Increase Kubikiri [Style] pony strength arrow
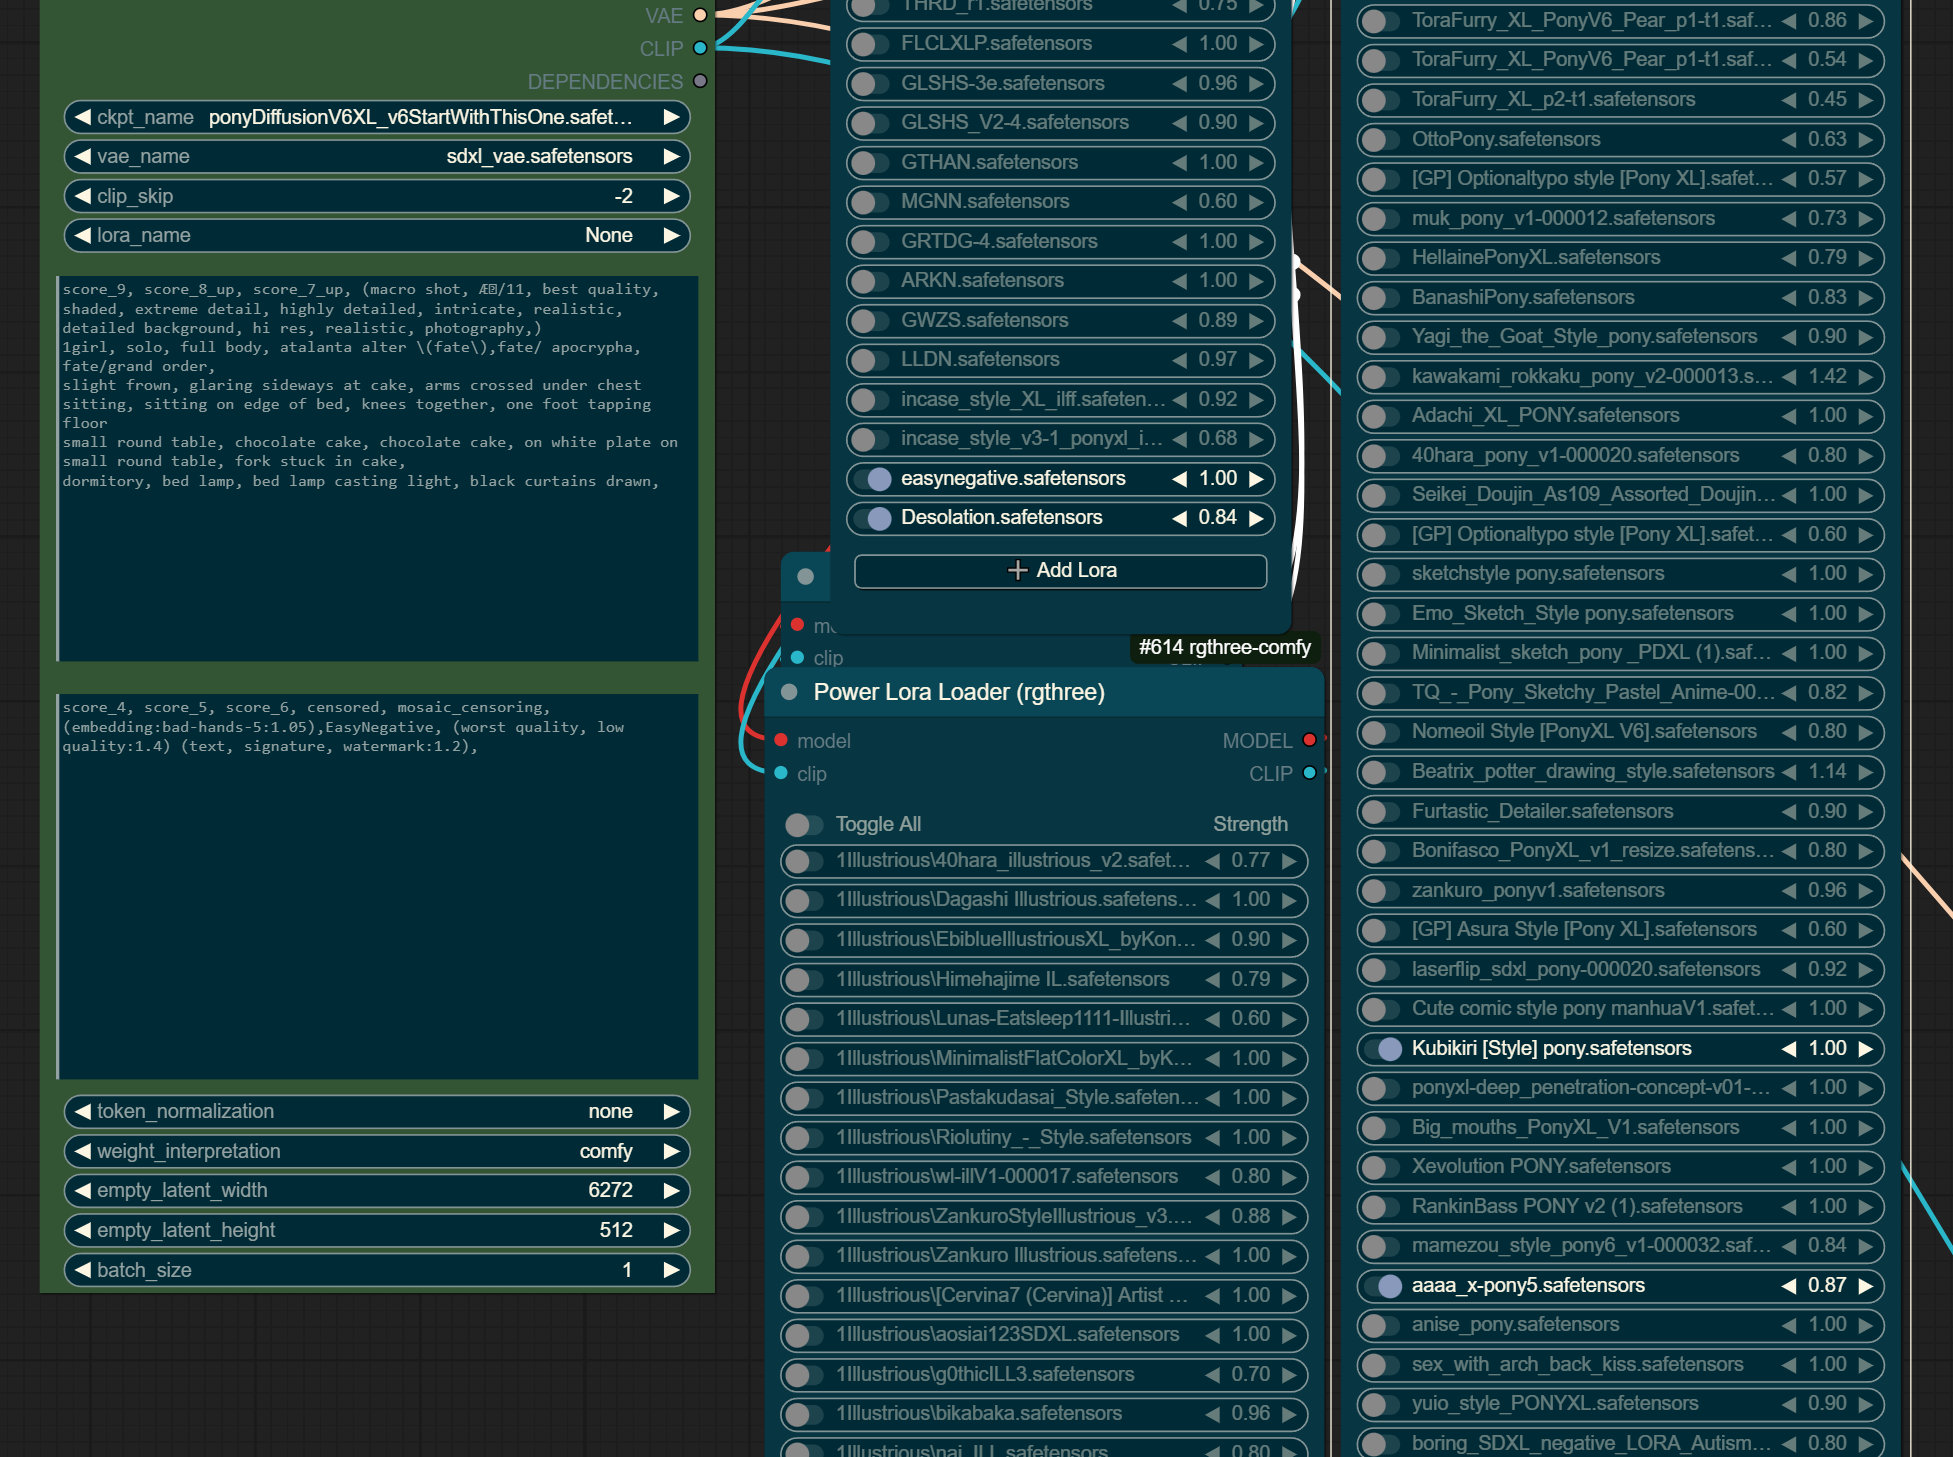Viewport: 1953px width, 1457px height. 1865,1048
